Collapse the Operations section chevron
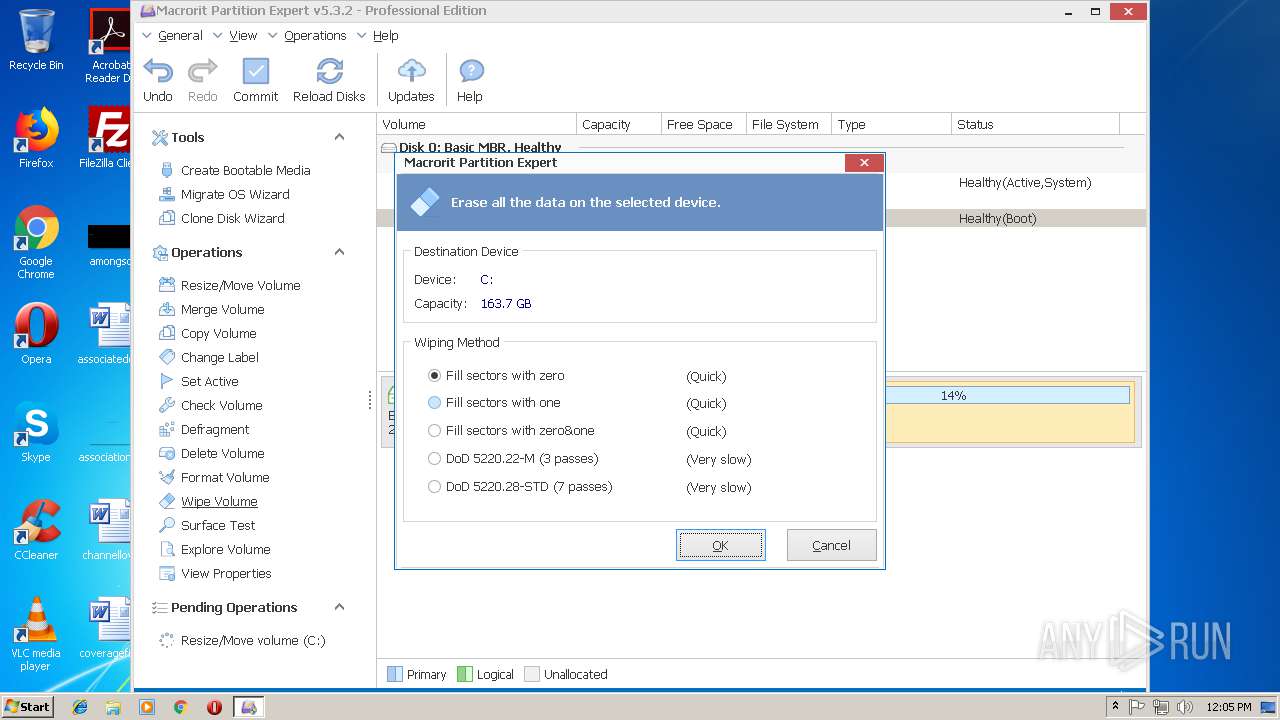This screenshot has width=1280, height=720. (x=339, y=252)
